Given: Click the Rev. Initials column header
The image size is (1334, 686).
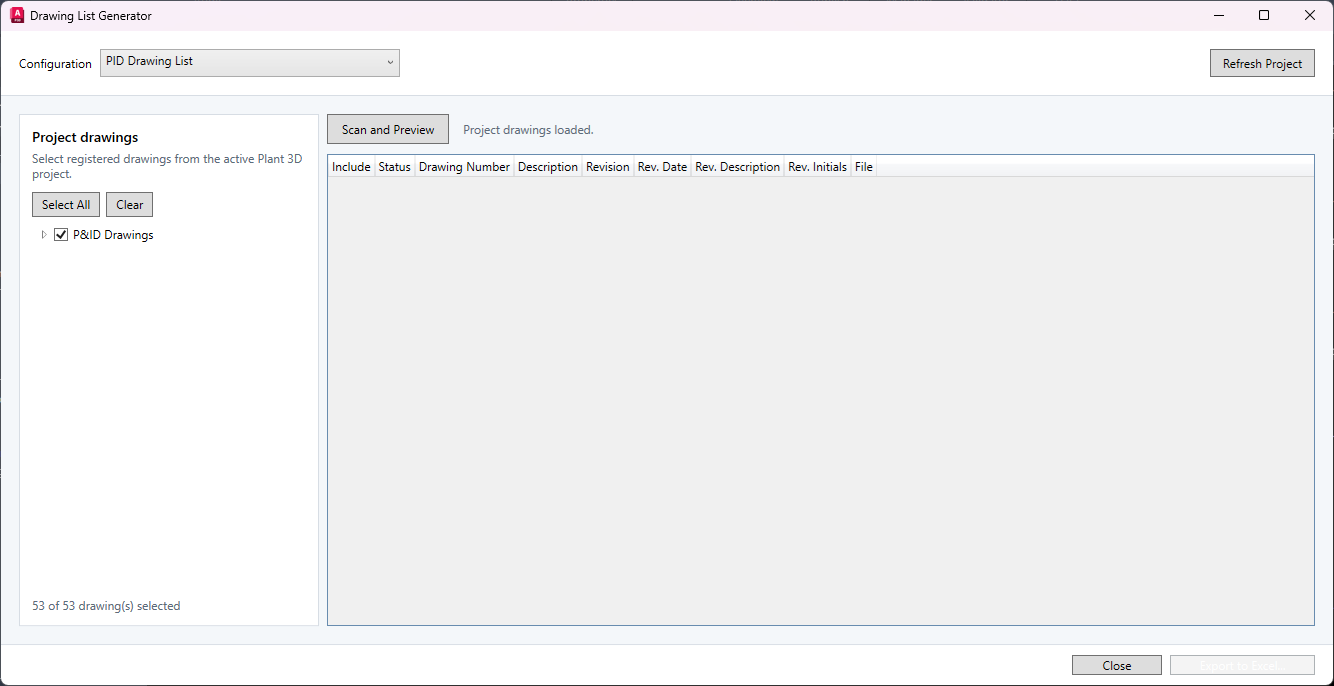Looking at the screenshot, I should coord(817,167).
